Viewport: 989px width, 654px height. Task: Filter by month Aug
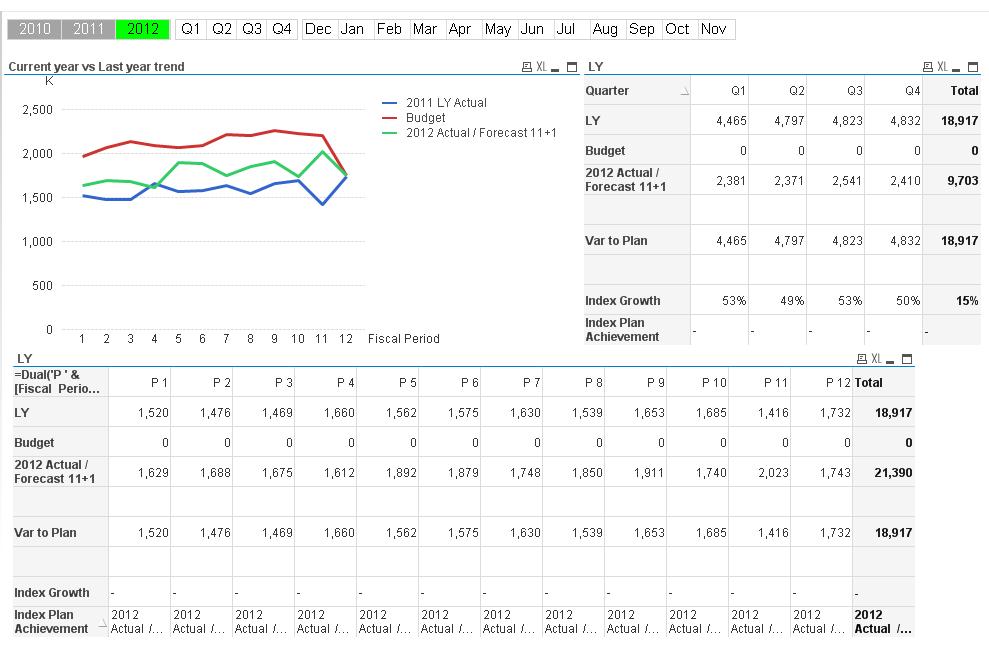pyautogui.click(x=605, y=29)
